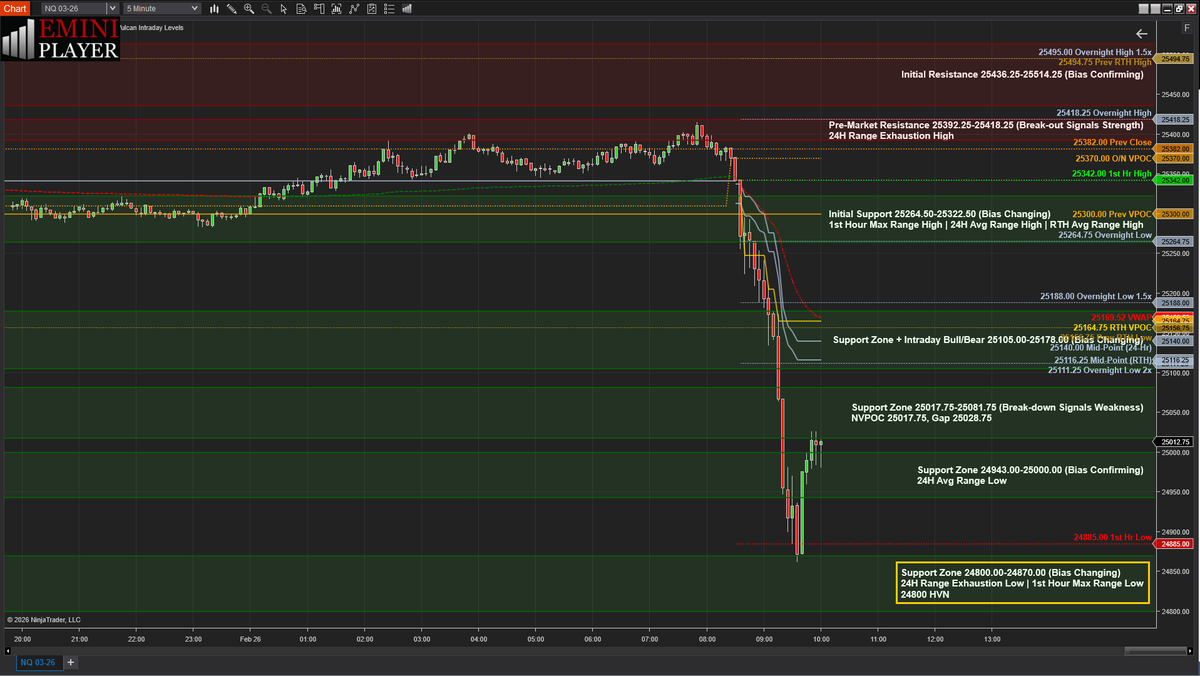
Task: Activate the zoom in magnifier
Action: (249, 8)
